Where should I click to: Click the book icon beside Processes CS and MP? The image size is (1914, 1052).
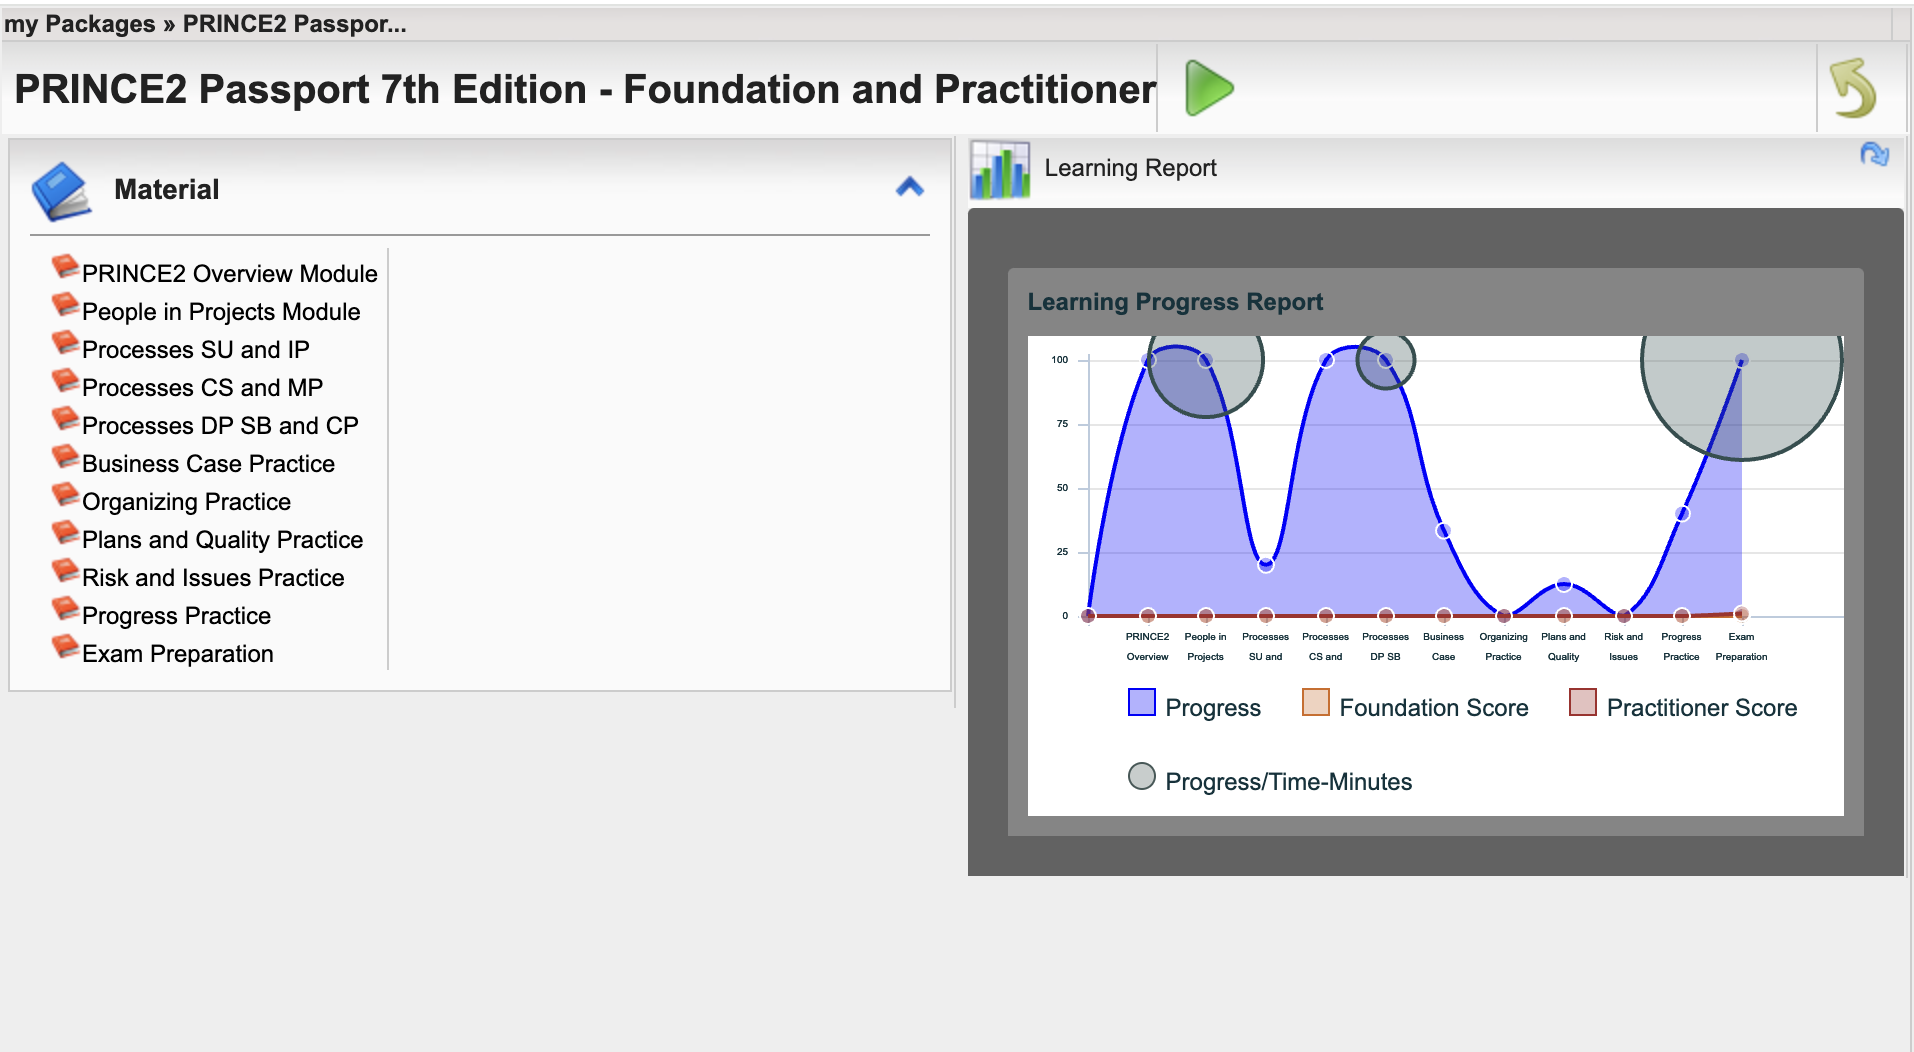(65, 381)
